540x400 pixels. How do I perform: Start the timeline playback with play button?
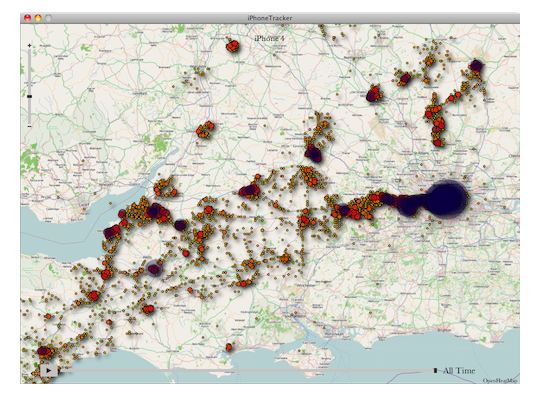tap(49, 371)
